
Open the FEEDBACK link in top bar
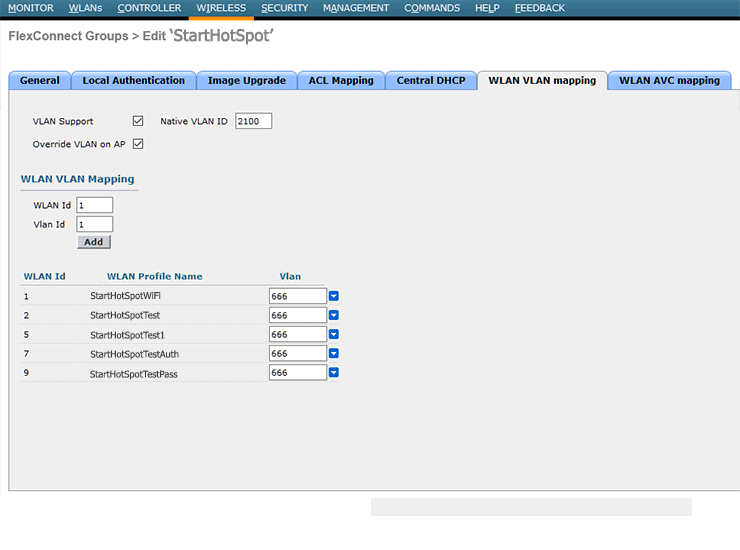pos(540,8)
